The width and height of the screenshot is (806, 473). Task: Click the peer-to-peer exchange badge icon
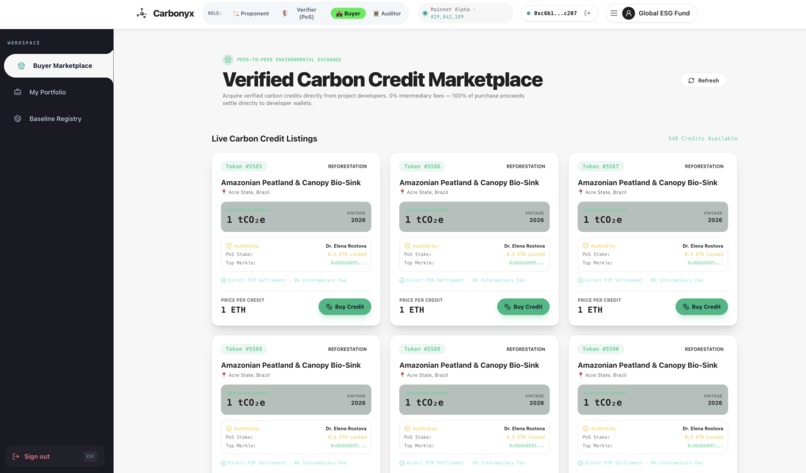coord(228,60)
